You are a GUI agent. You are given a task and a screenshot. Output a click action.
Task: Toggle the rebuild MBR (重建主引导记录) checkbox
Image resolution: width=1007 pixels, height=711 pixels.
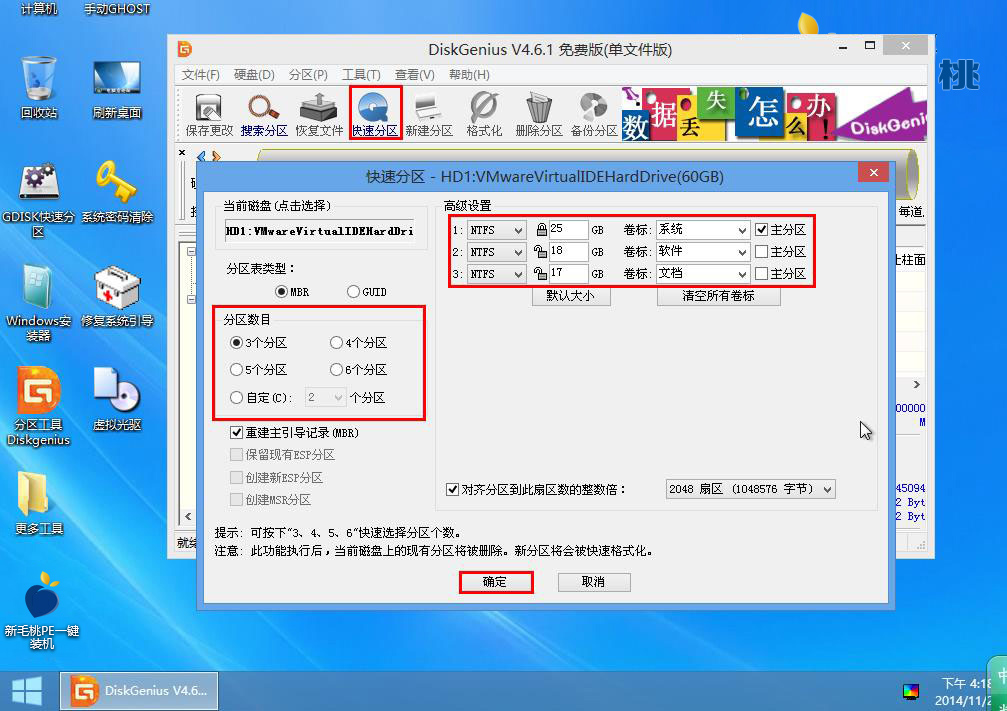click(x=236, y=433)
